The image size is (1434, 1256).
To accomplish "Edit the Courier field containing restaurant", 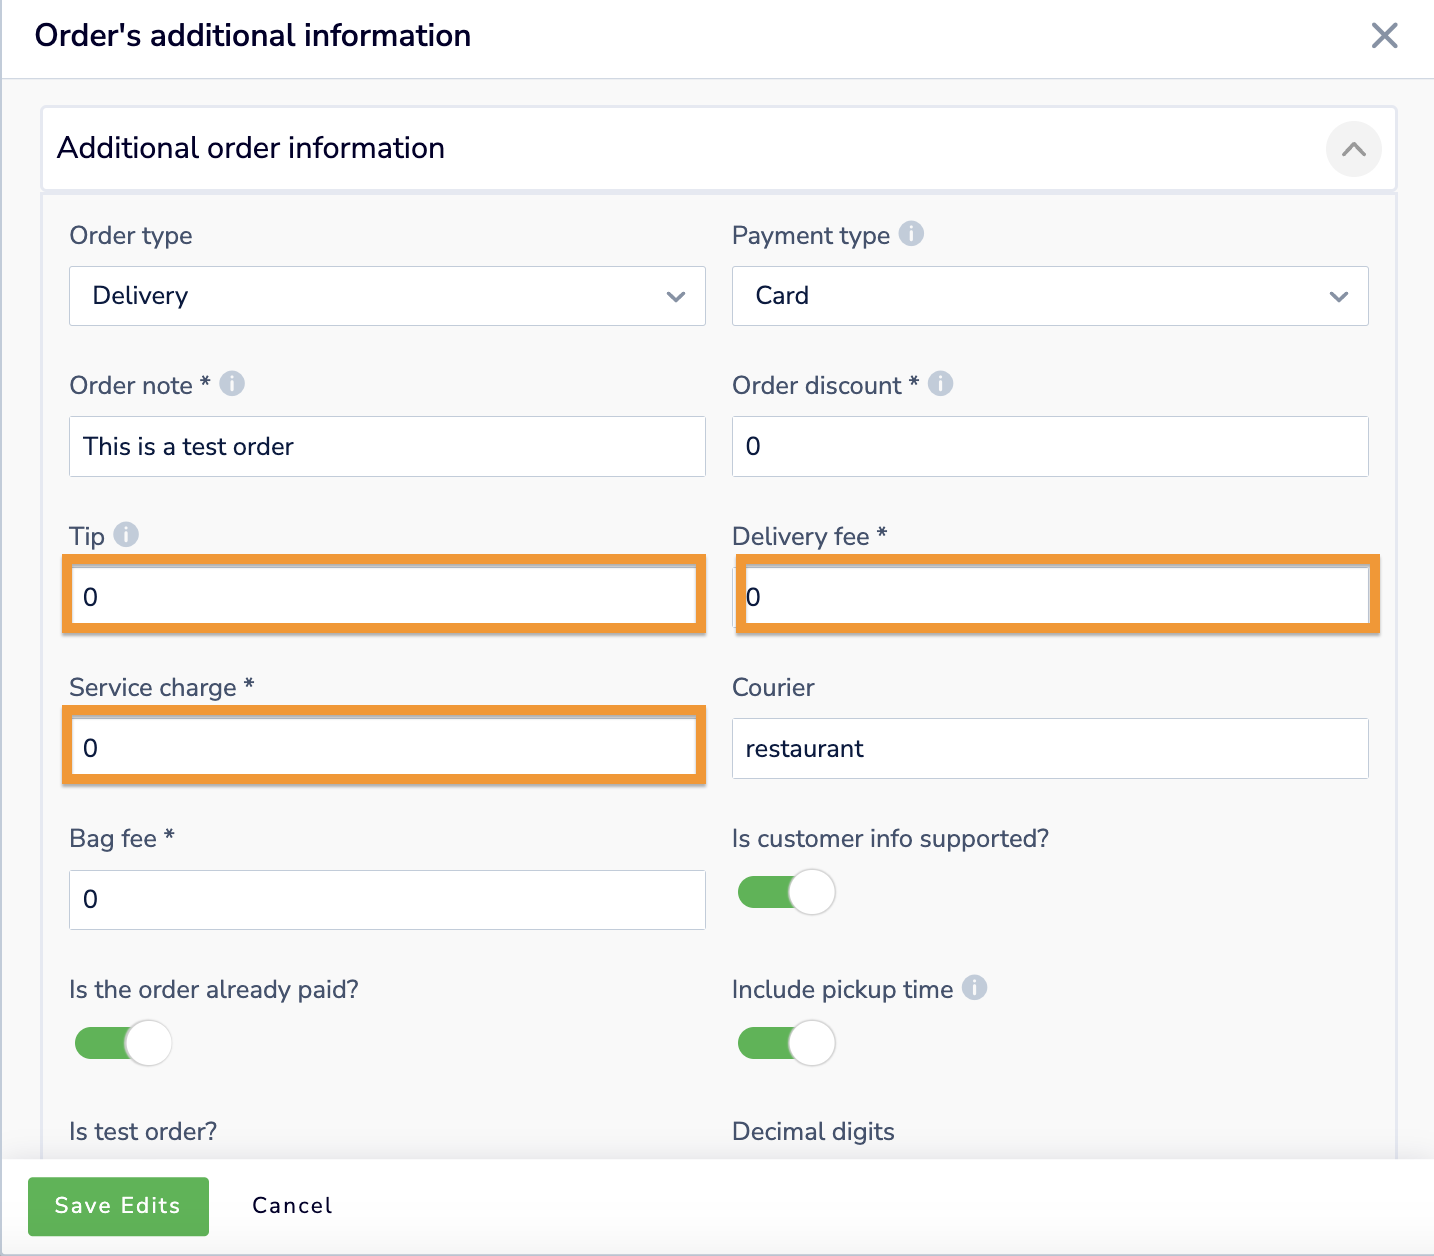I will point(1050,749).
